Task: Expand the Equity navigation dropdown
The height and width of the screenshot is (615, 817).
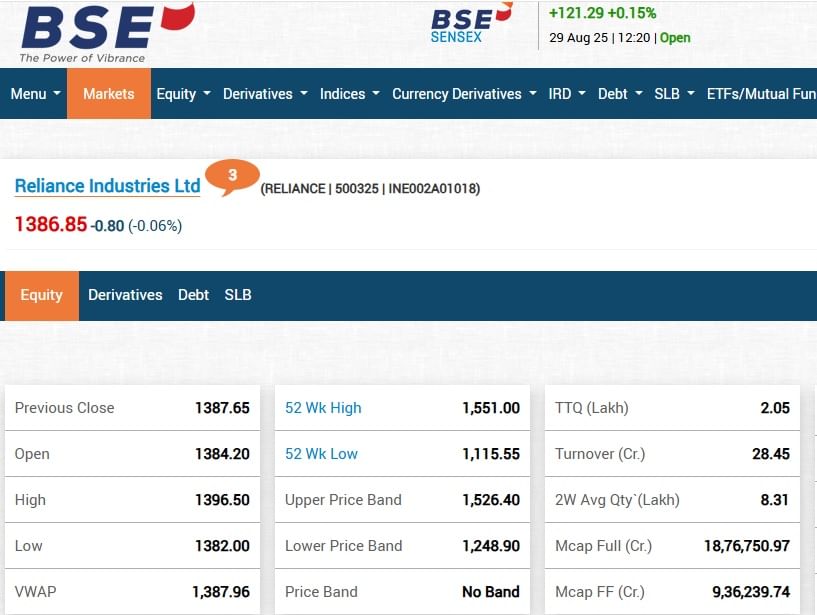Action: [x=183, y=94]
